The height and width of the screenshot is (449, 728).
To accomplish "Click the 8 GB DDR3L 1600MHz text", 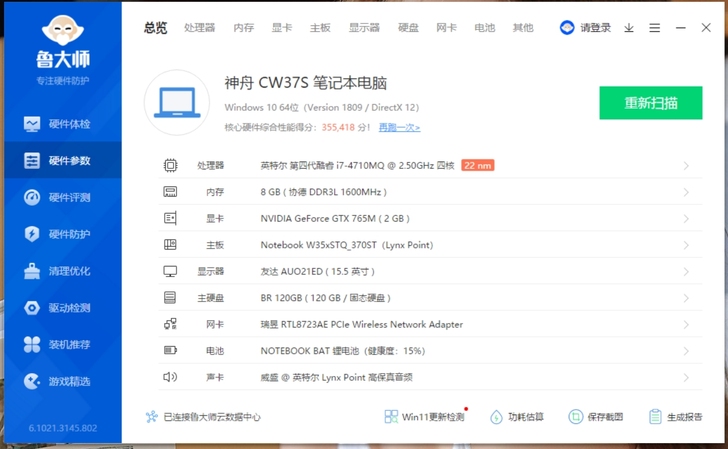I will coord(324,192).
